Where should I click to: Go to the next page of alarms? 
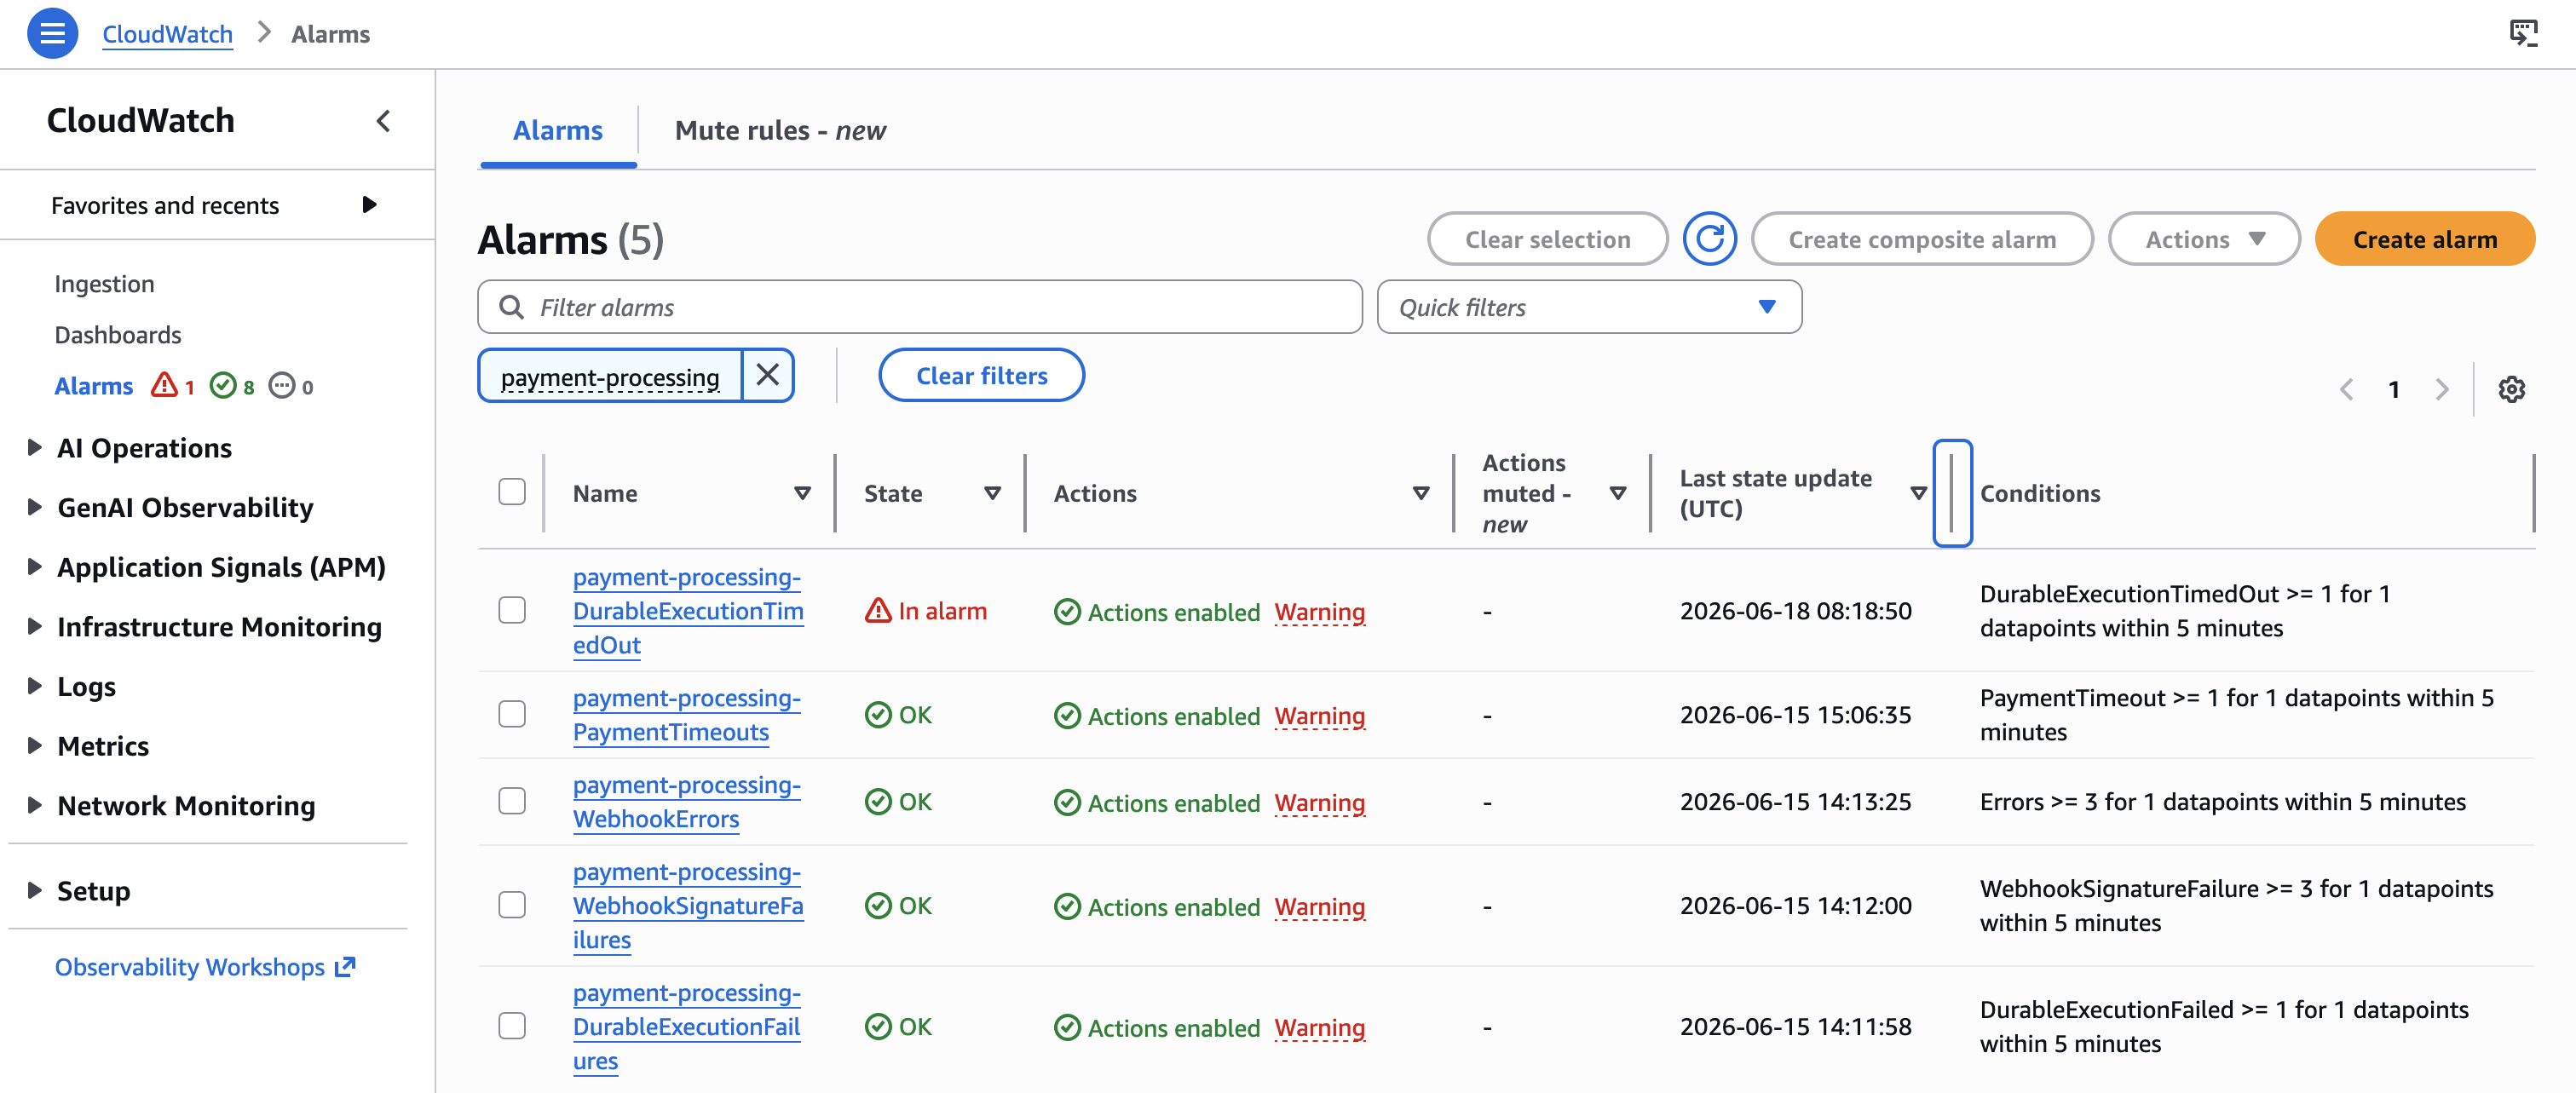(2441, 389)
